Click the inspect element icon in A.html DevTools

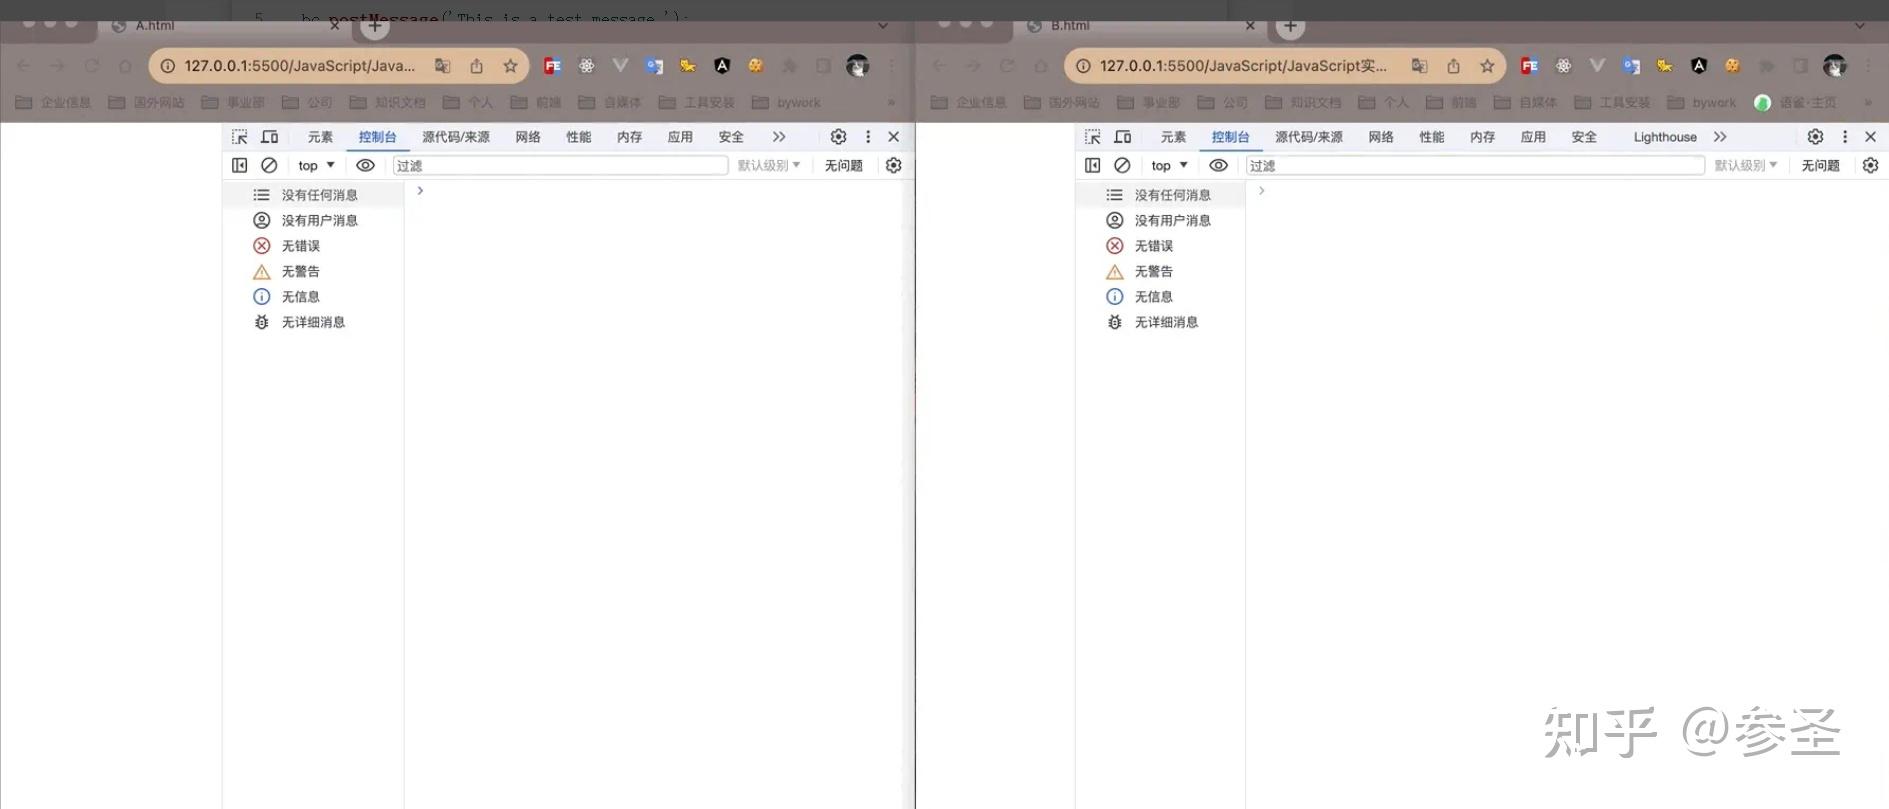click(240, 137)
